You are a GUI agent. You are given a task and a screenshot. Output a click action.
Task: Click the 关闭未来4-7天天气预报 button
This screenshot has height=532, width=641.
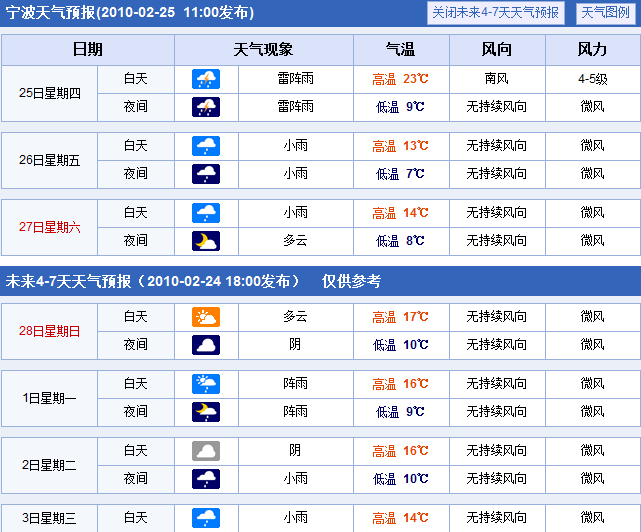pyautogui.click(x=495, y=13)
